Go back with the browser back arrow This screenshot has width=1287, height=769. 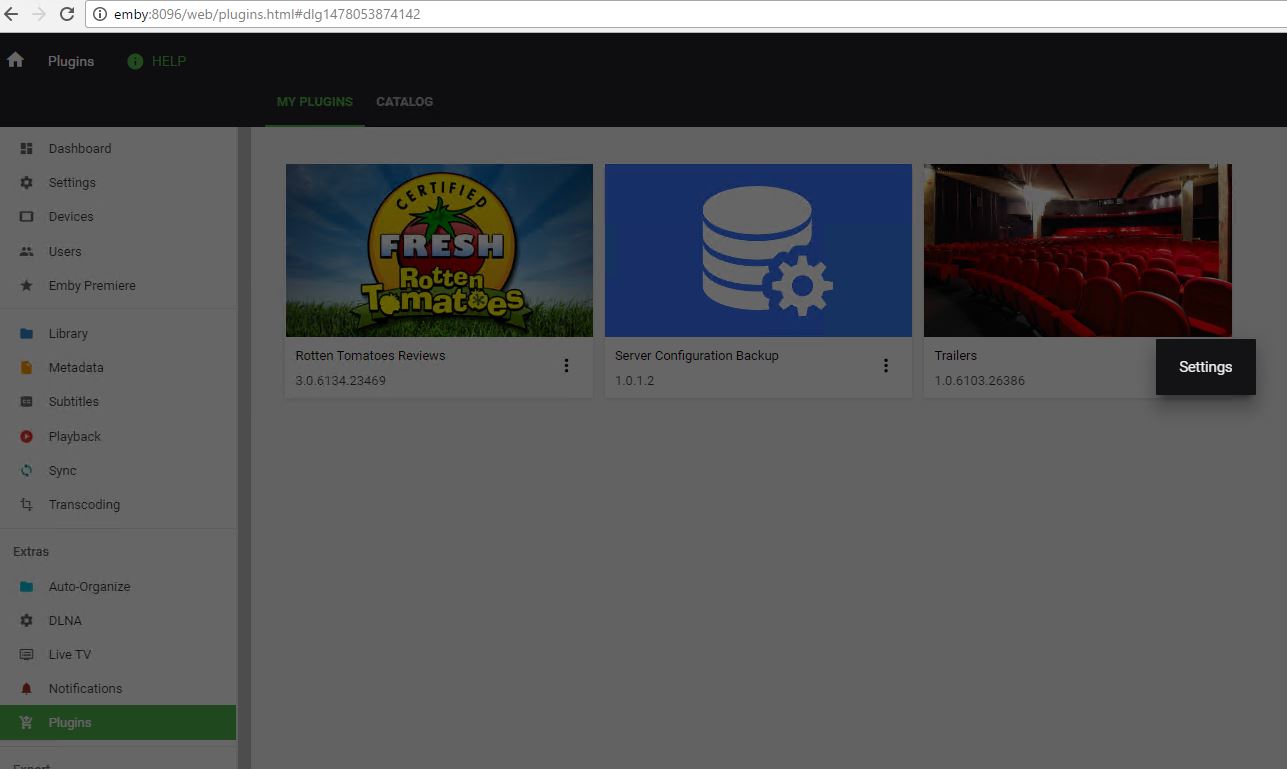pyautogui.click(x=12, y=15)
